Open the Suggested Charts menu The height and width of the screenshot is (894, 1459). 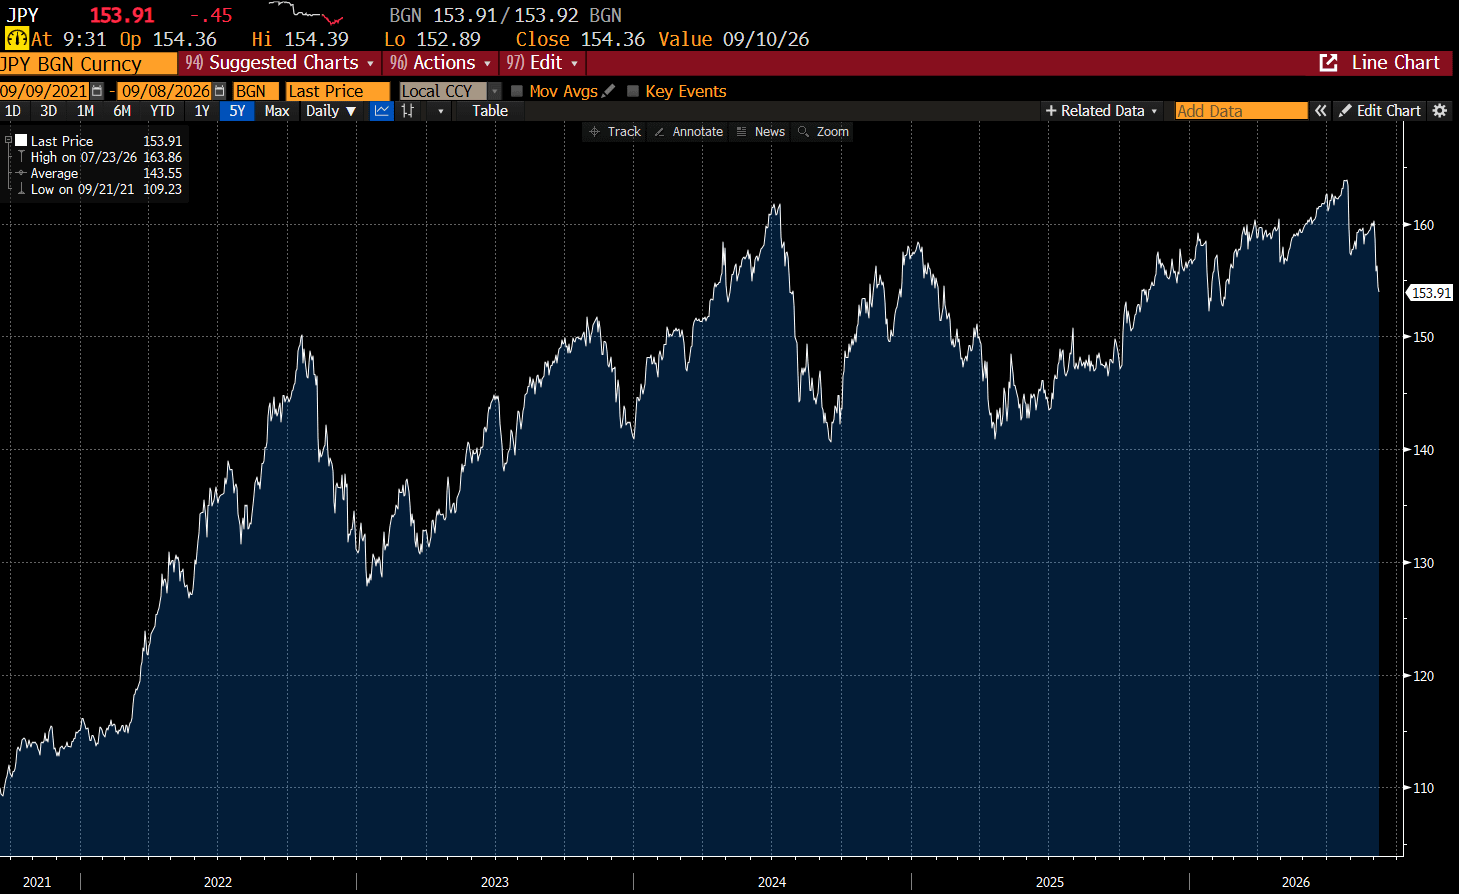tap(280, 63)
